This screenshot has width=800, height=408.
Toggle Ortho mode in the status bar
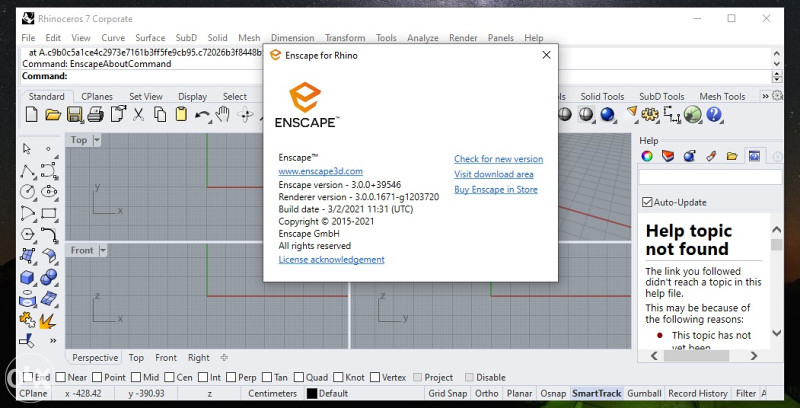[487, 393]
